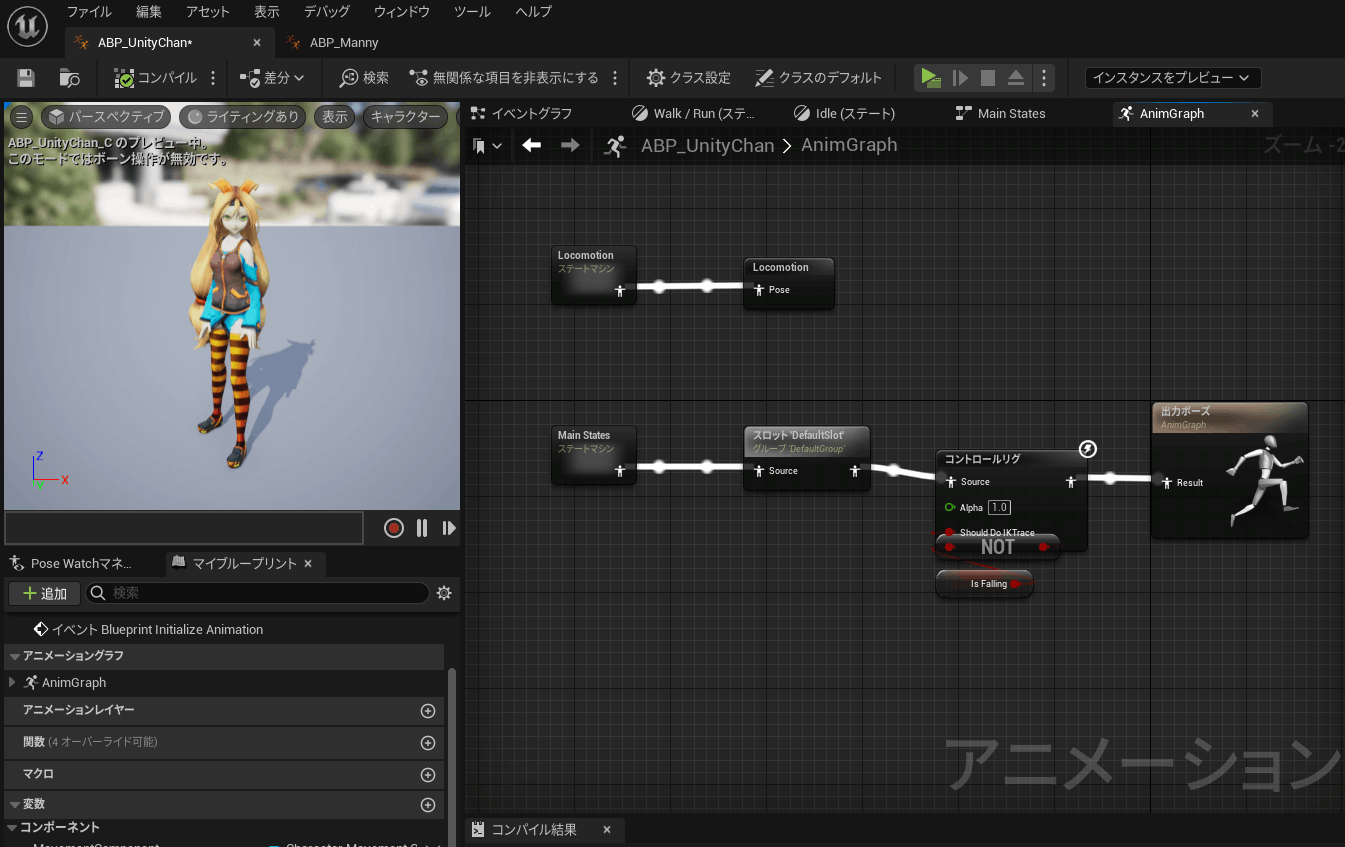Viewport: 1345px width, 847px height.
Task: Click the viewport record button
Action: (394, 528)
